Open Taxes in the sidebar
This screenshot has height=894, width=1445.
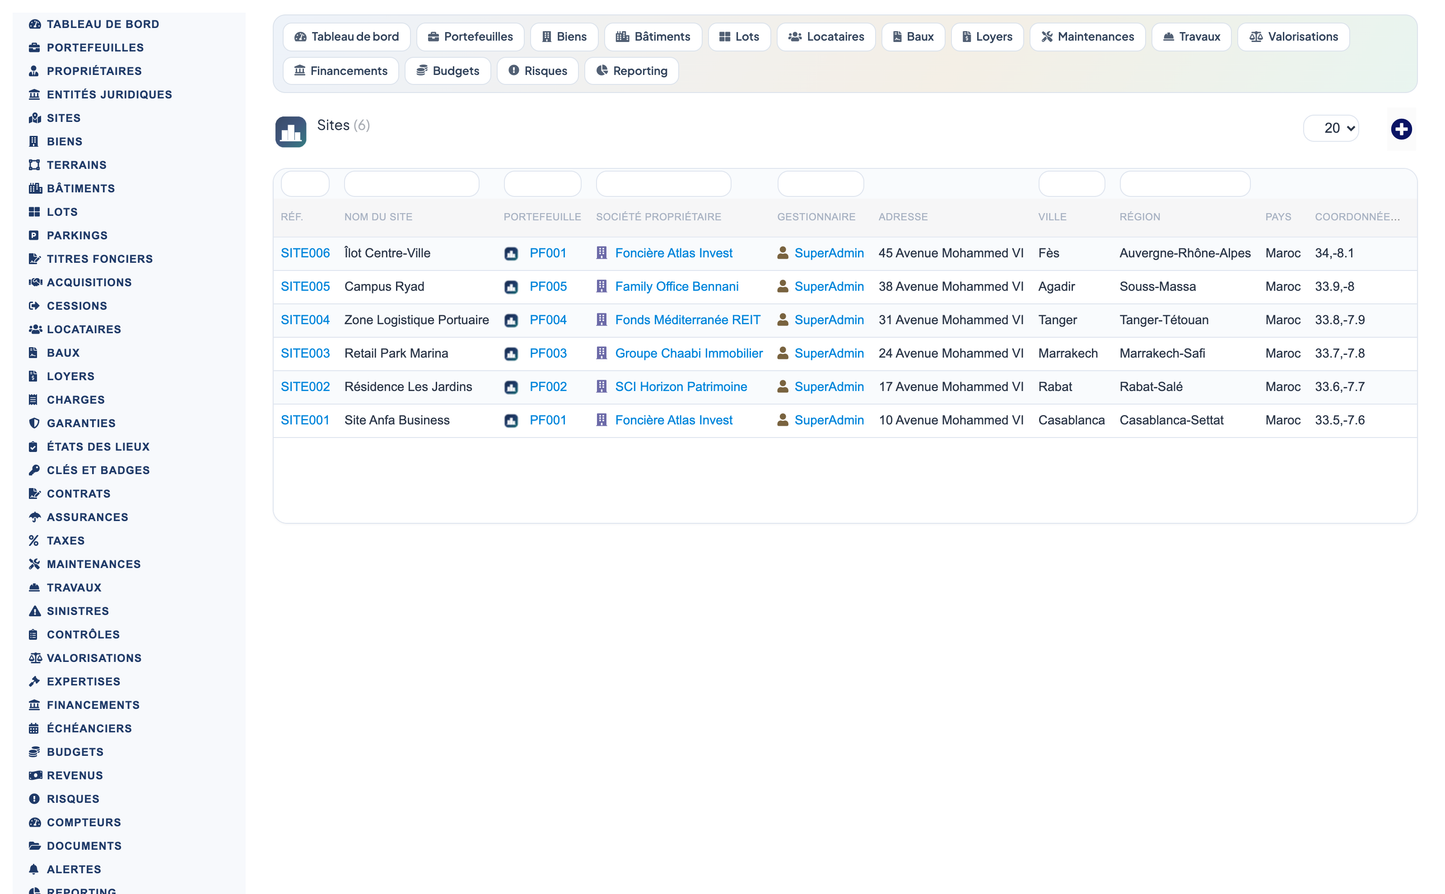tap(65, 541)
